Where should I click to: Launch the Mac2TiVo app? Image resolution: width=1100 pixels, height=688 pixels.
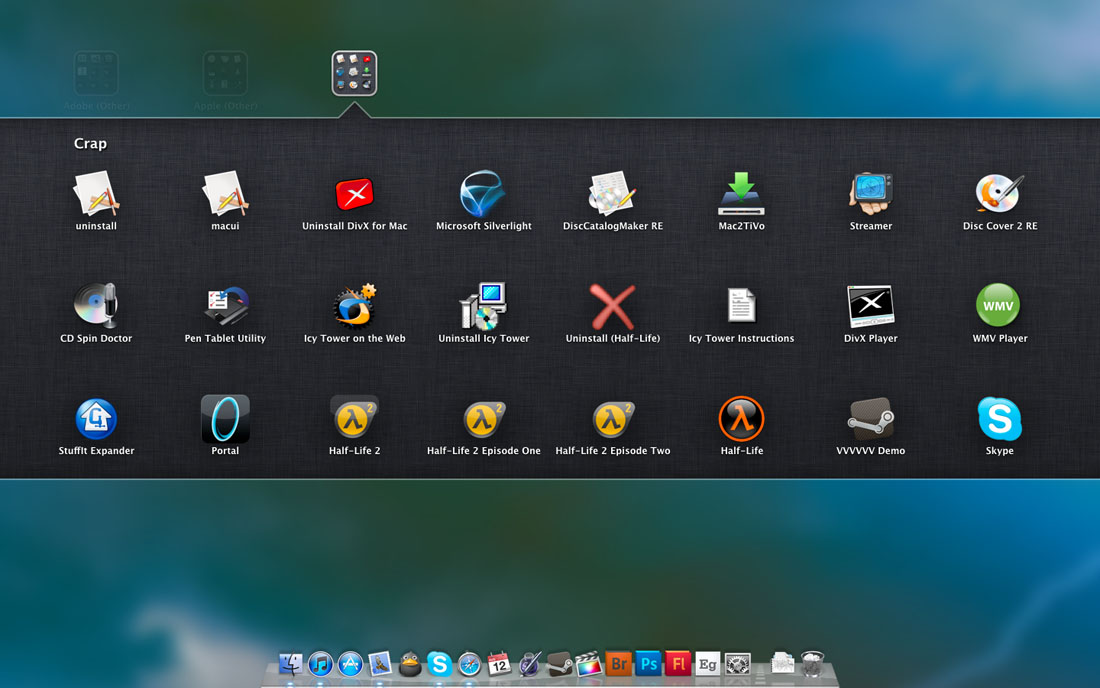742,194
